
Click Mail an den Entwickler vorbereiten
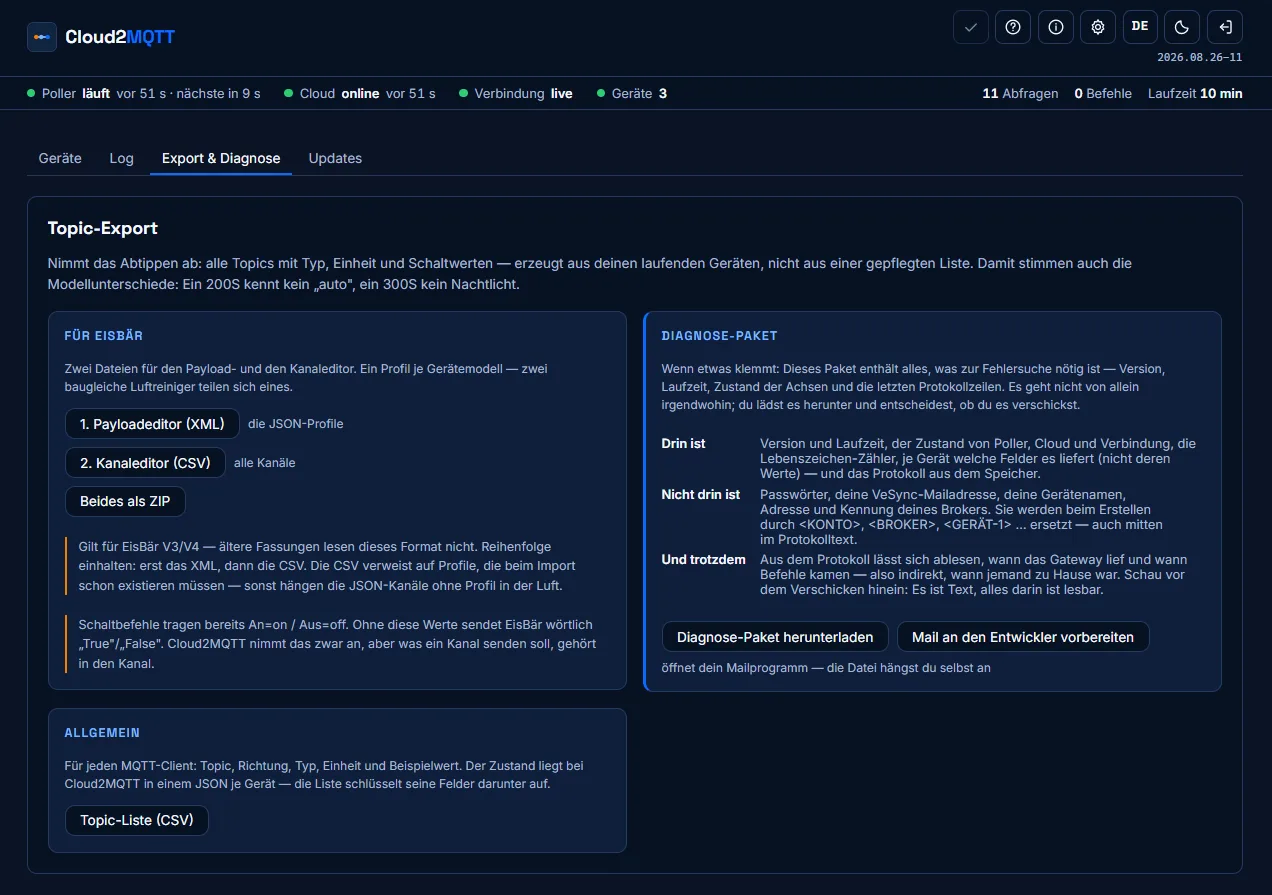(x=1023, y=637)
